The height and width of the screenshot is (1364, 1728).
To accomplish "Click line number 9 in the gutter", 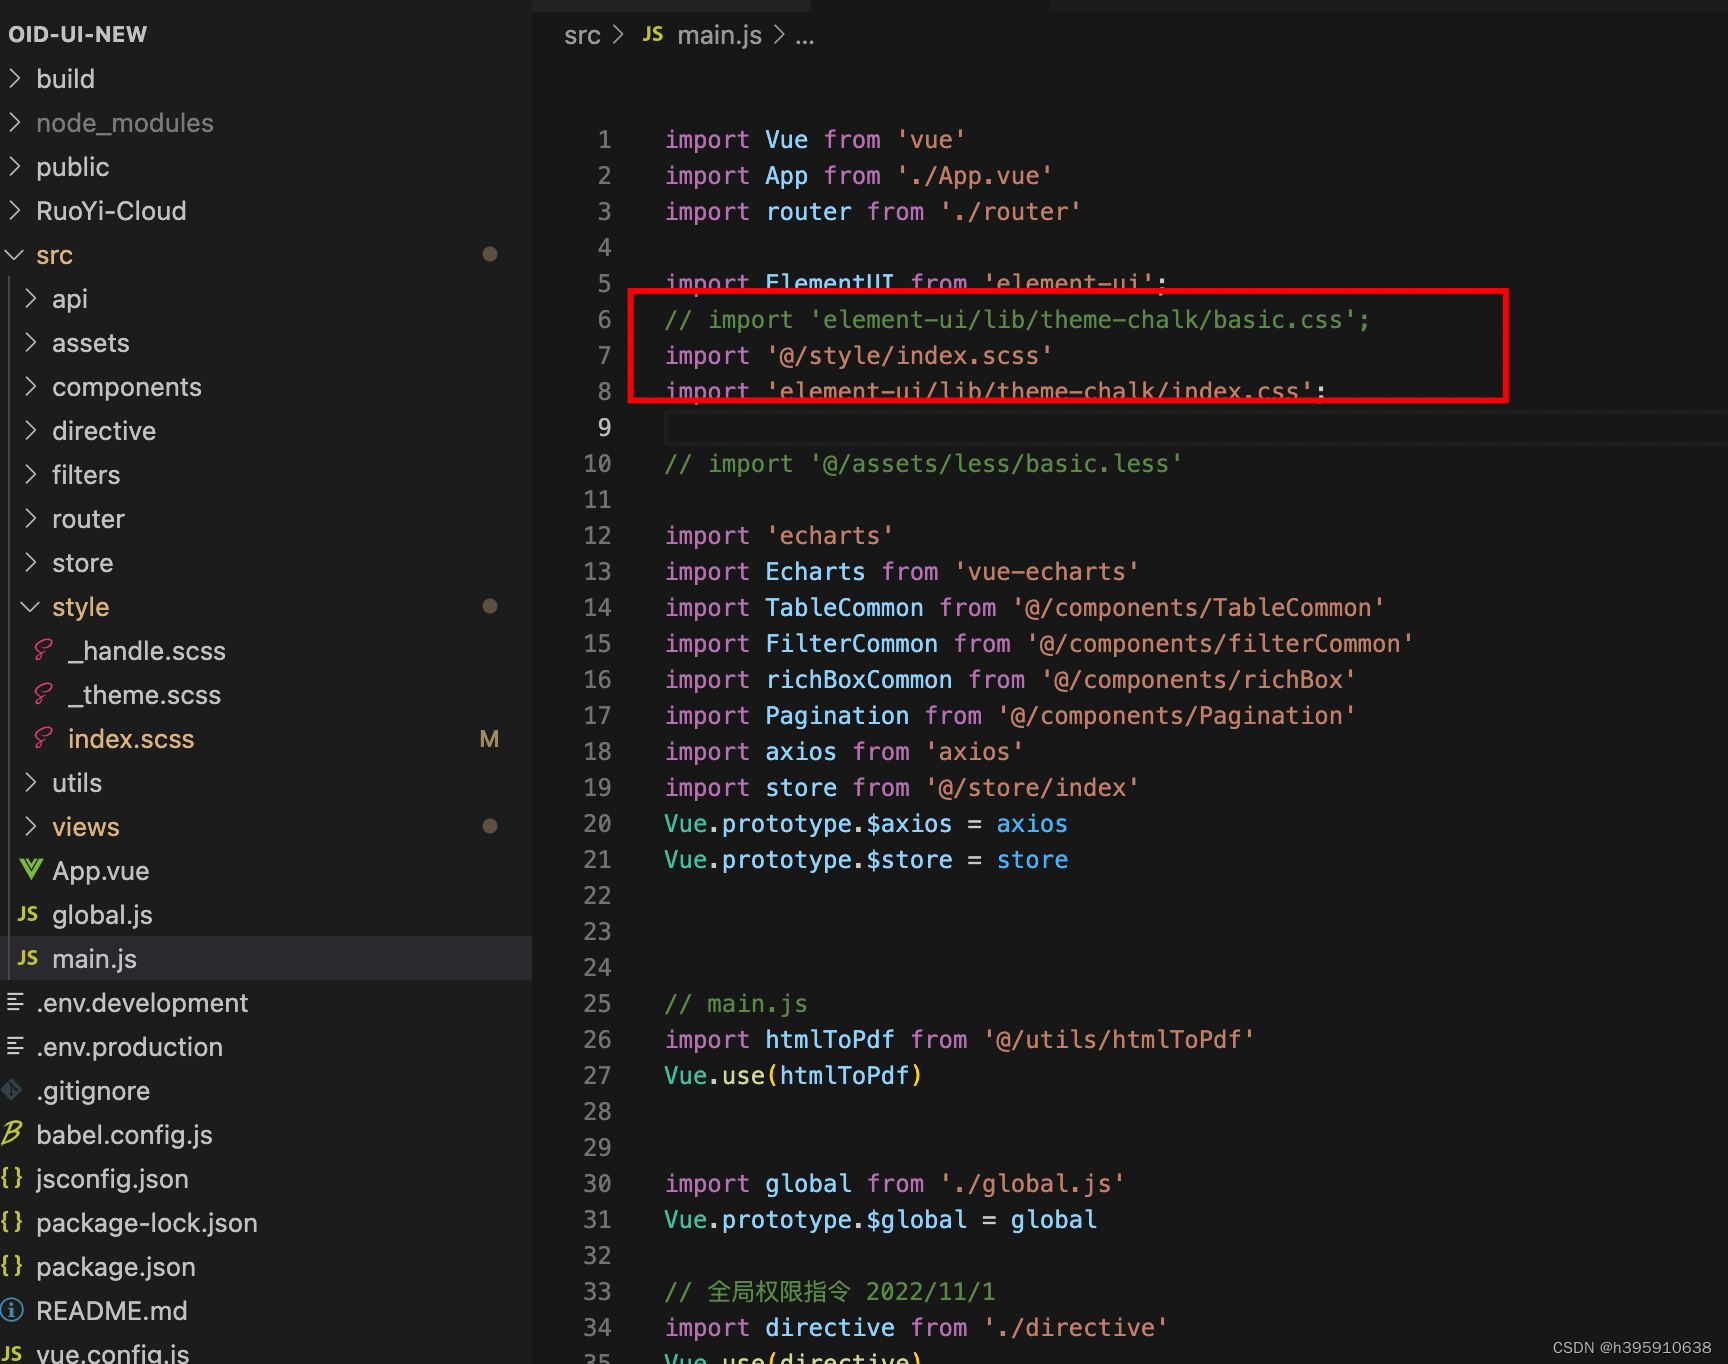I will (x=604, y=428).
